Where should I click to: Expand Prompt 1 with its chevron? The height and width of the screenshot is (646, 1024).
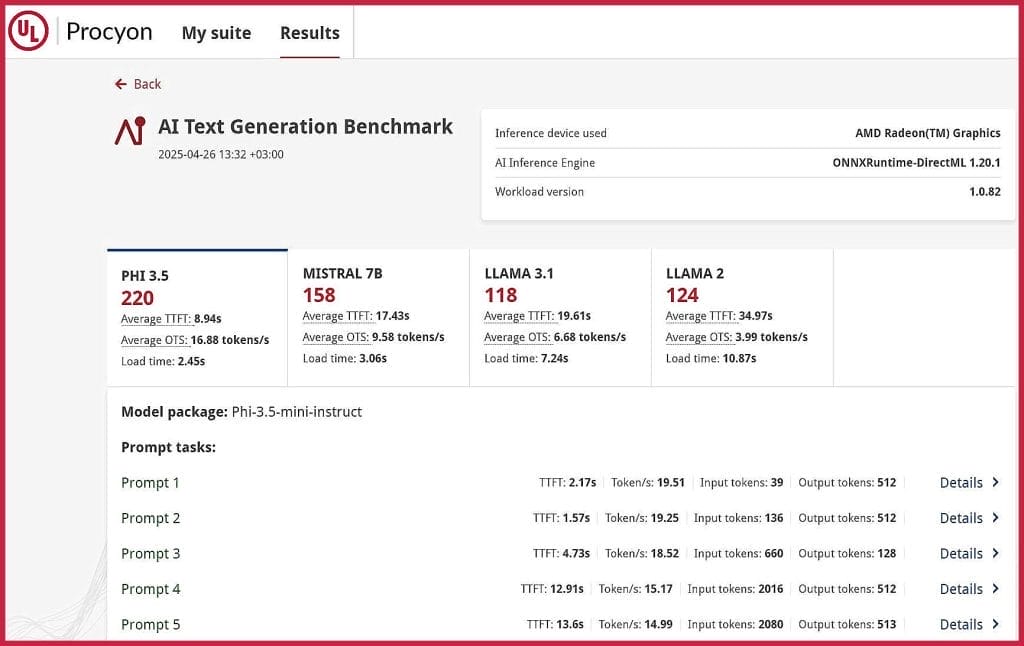[995, 482]
